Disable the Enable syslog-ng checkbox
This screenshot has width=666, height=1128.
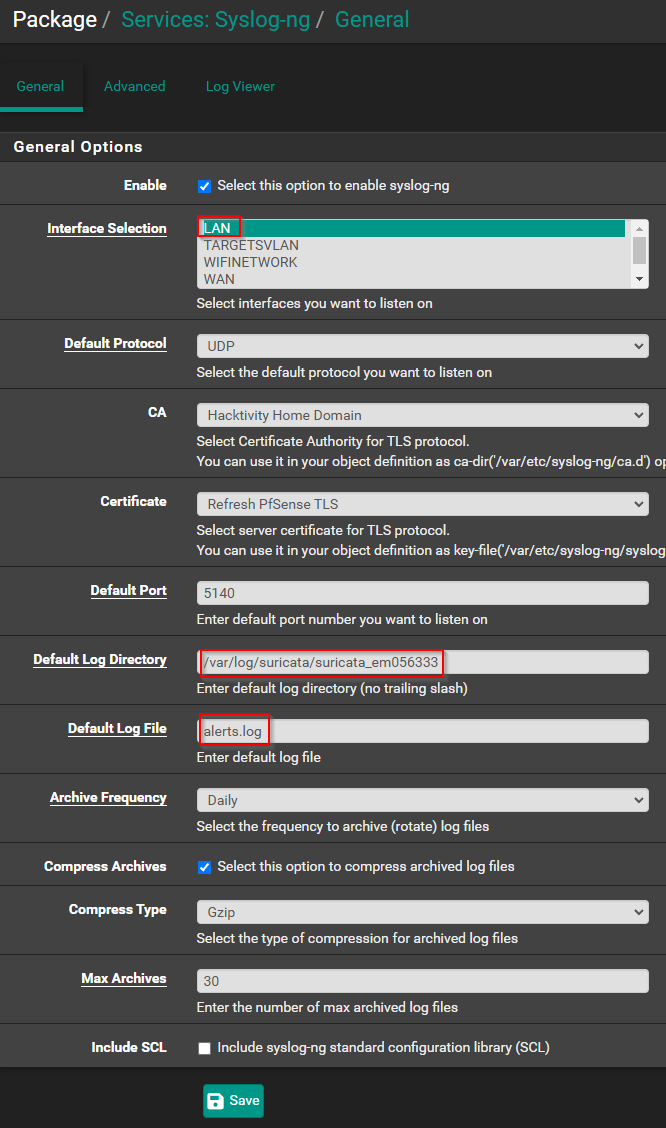[x=204, y=185]
